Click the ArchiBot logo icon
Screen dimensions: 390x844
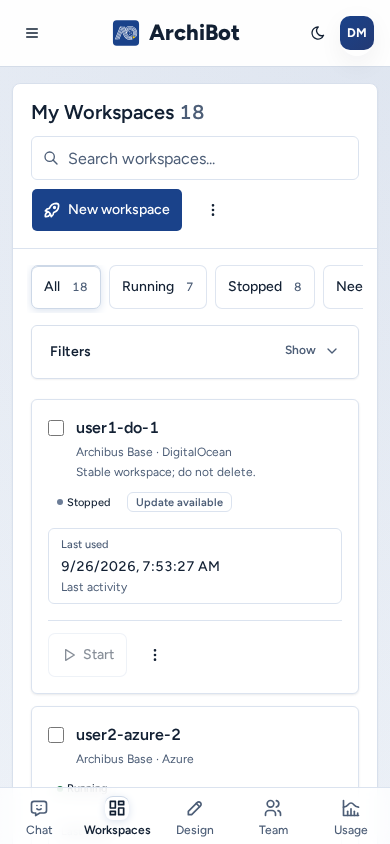126,33
